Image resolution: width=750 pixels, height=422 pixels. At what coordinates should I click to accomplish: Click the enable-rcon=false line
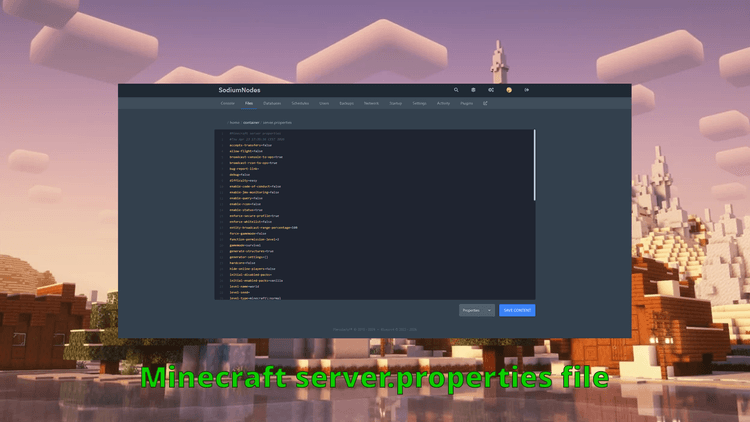(x=245, y=204)
